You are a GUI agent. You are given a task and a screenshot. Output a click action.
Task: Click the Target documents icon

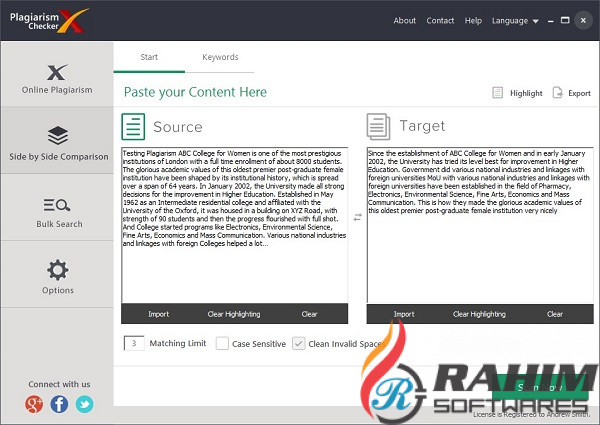click(378, 127)
